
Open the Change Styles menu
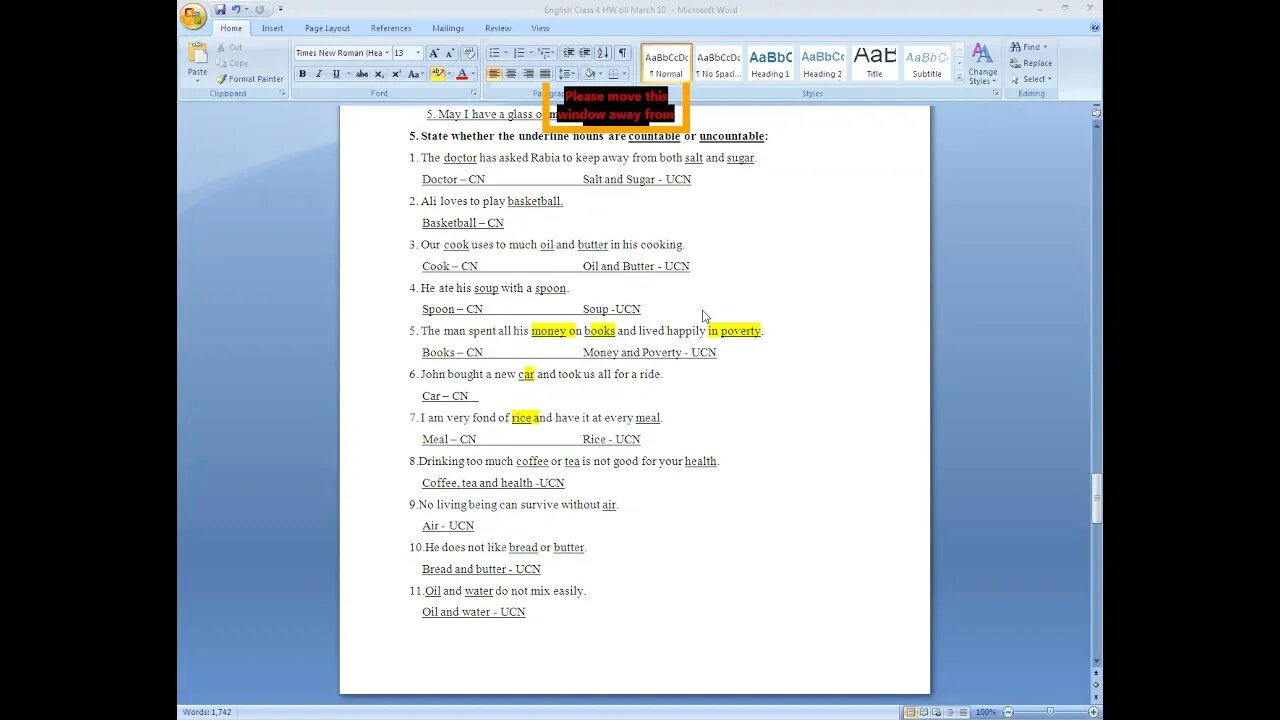click(x=983, y=63)
